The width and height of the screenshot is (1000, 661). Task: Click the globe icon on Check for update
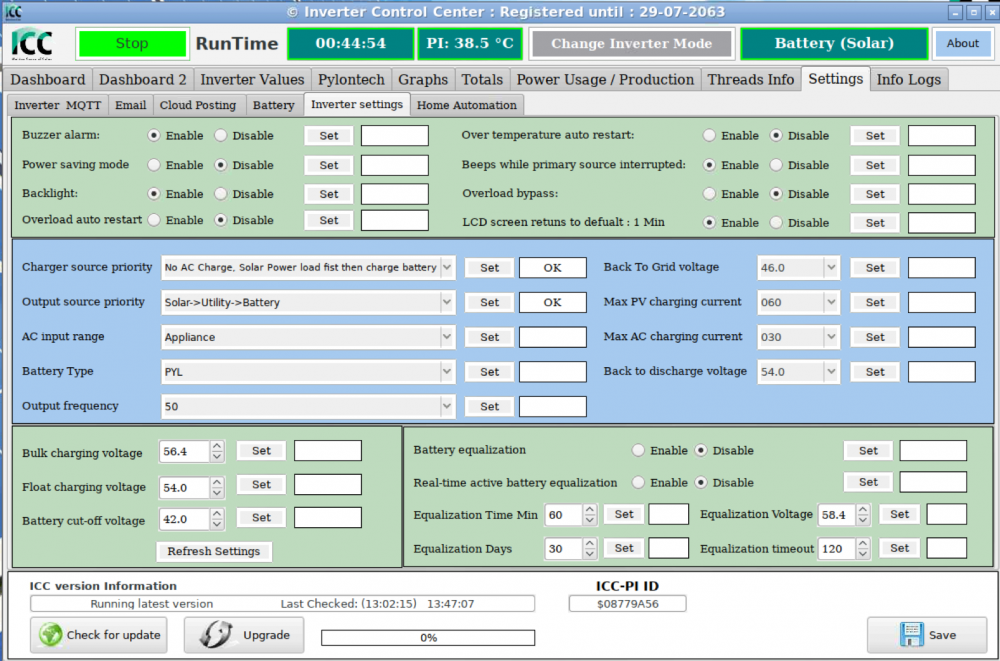(x=50, y=635)
